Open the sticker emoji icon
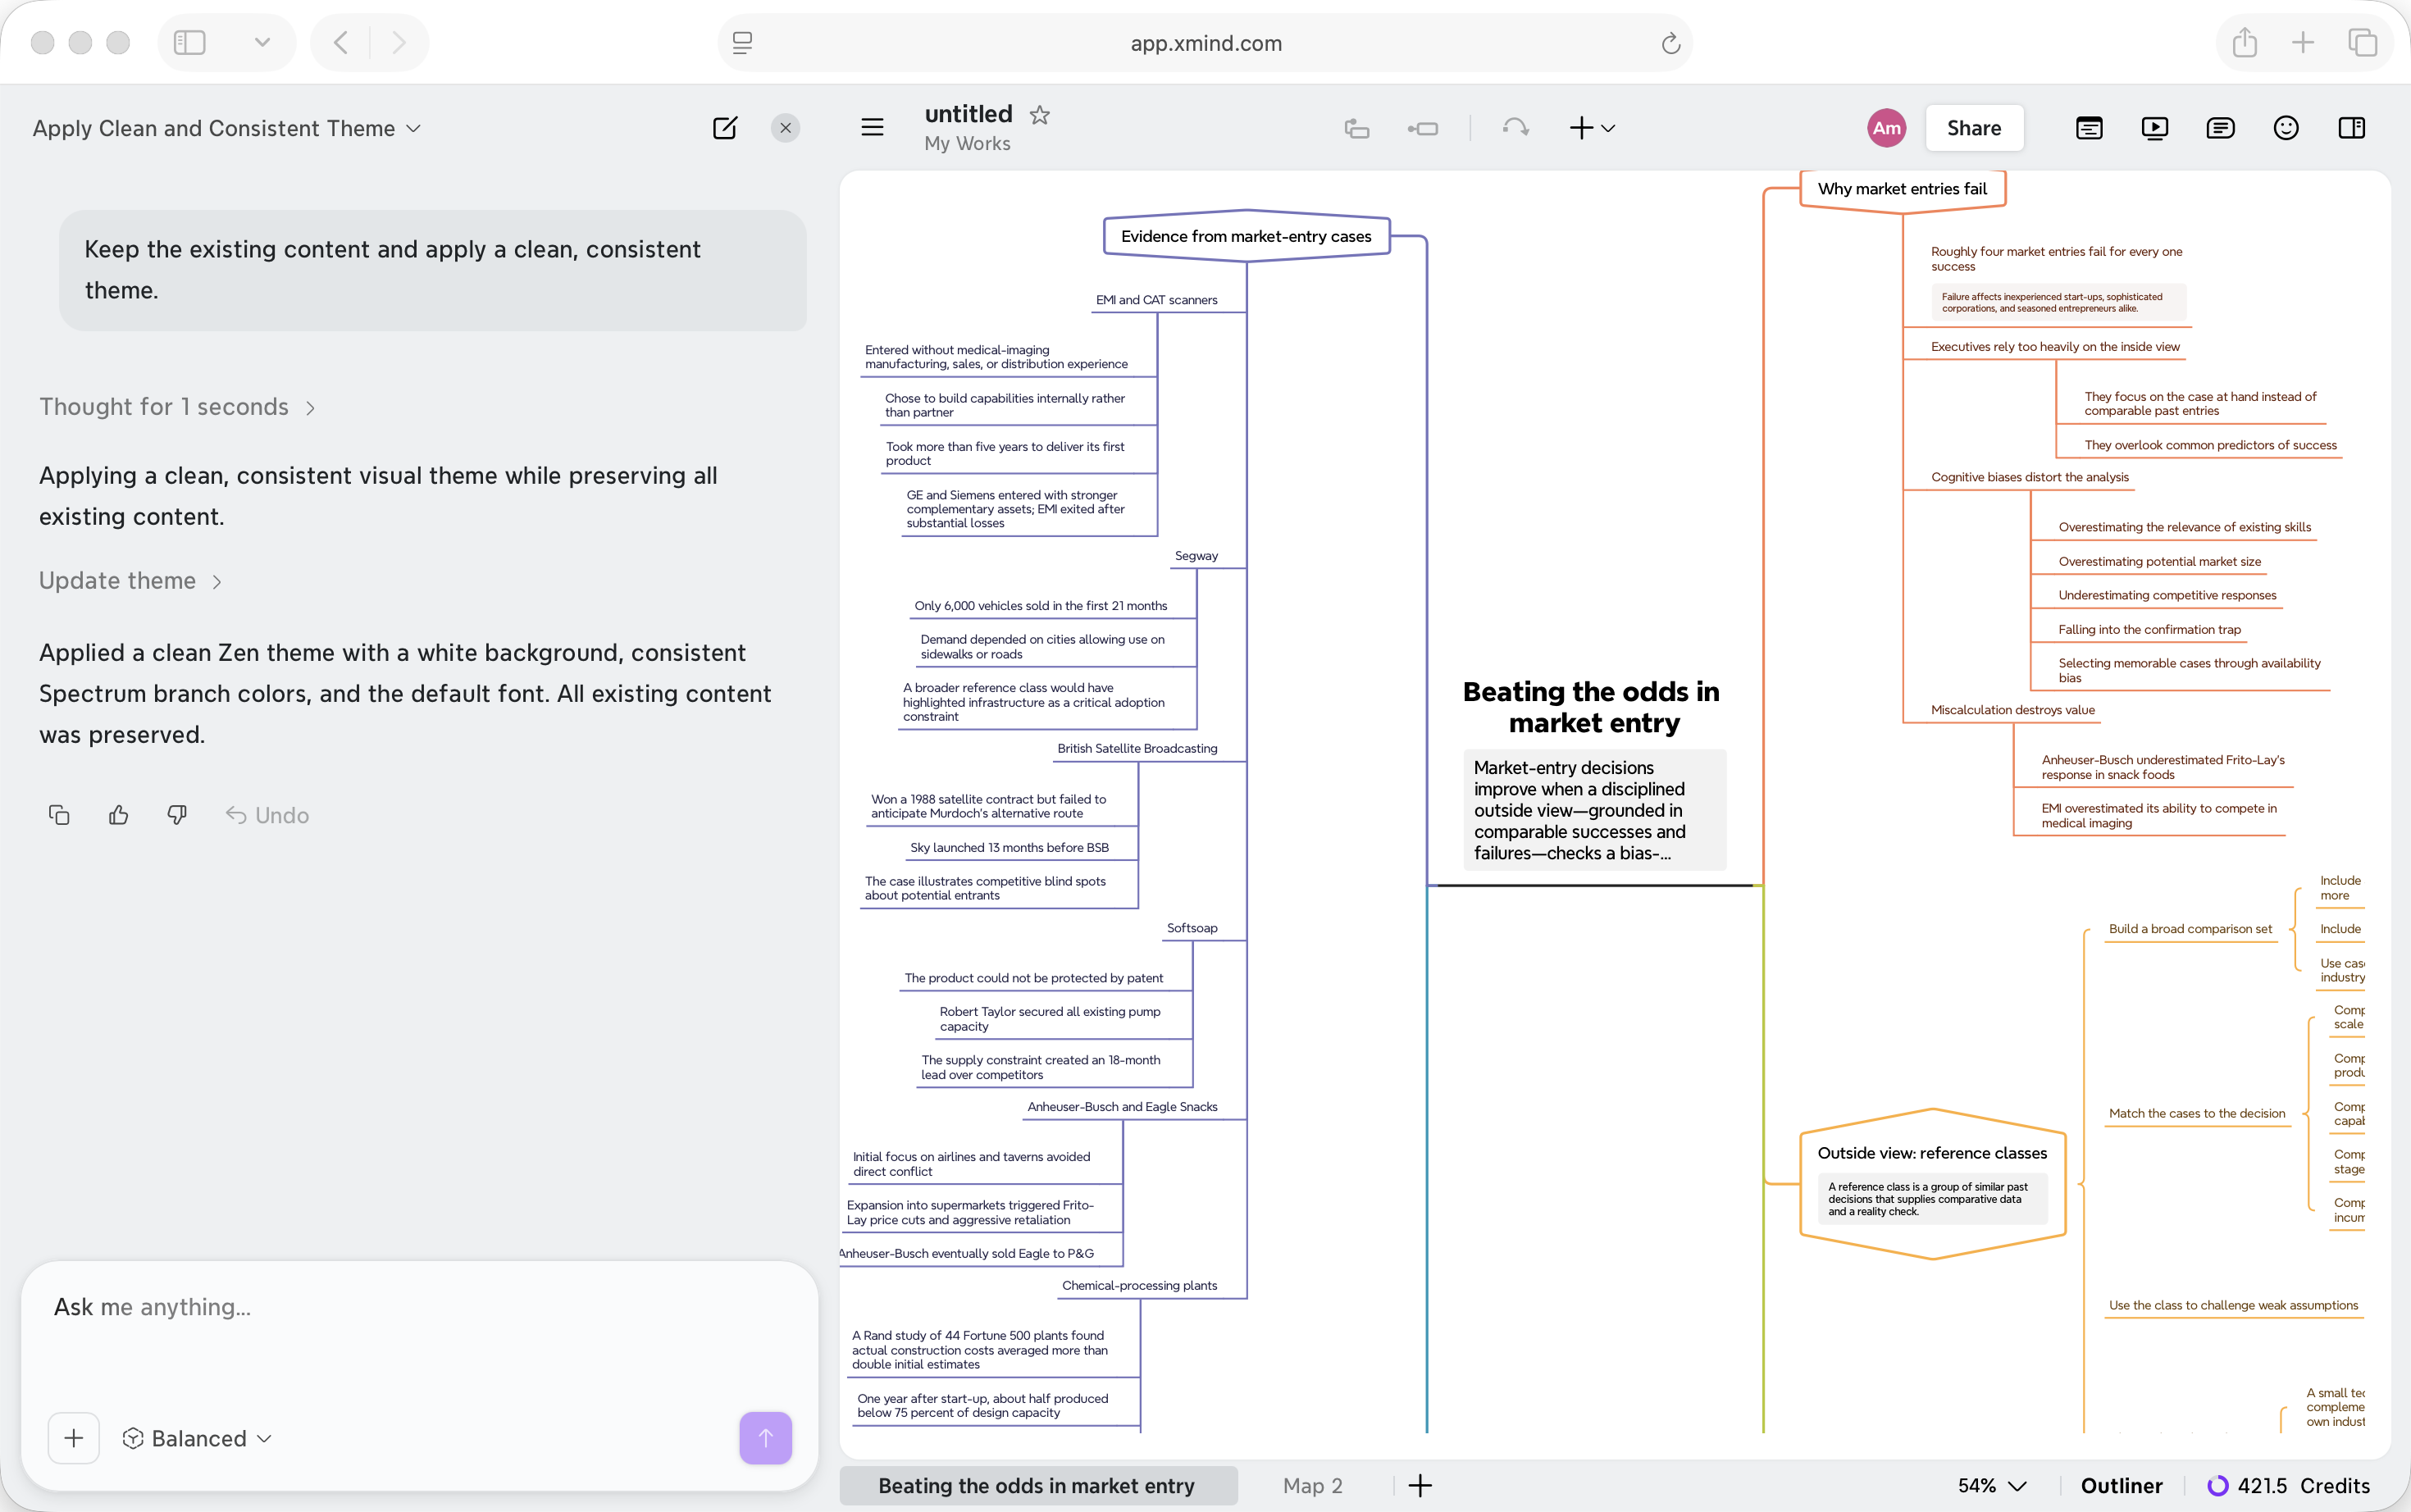The width and height of the screenshot is (2411, 1512). 2286,128
